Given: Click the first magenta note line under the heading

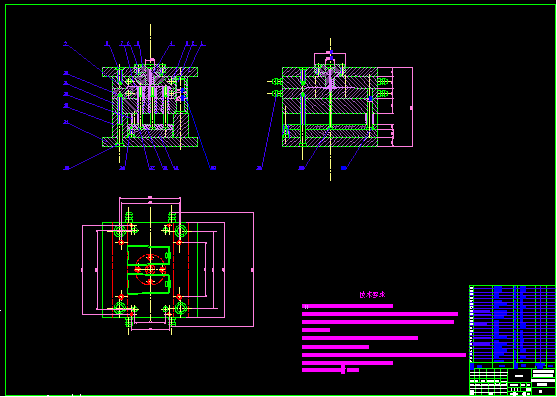Looking at the screenshot, I should point(347,306).
